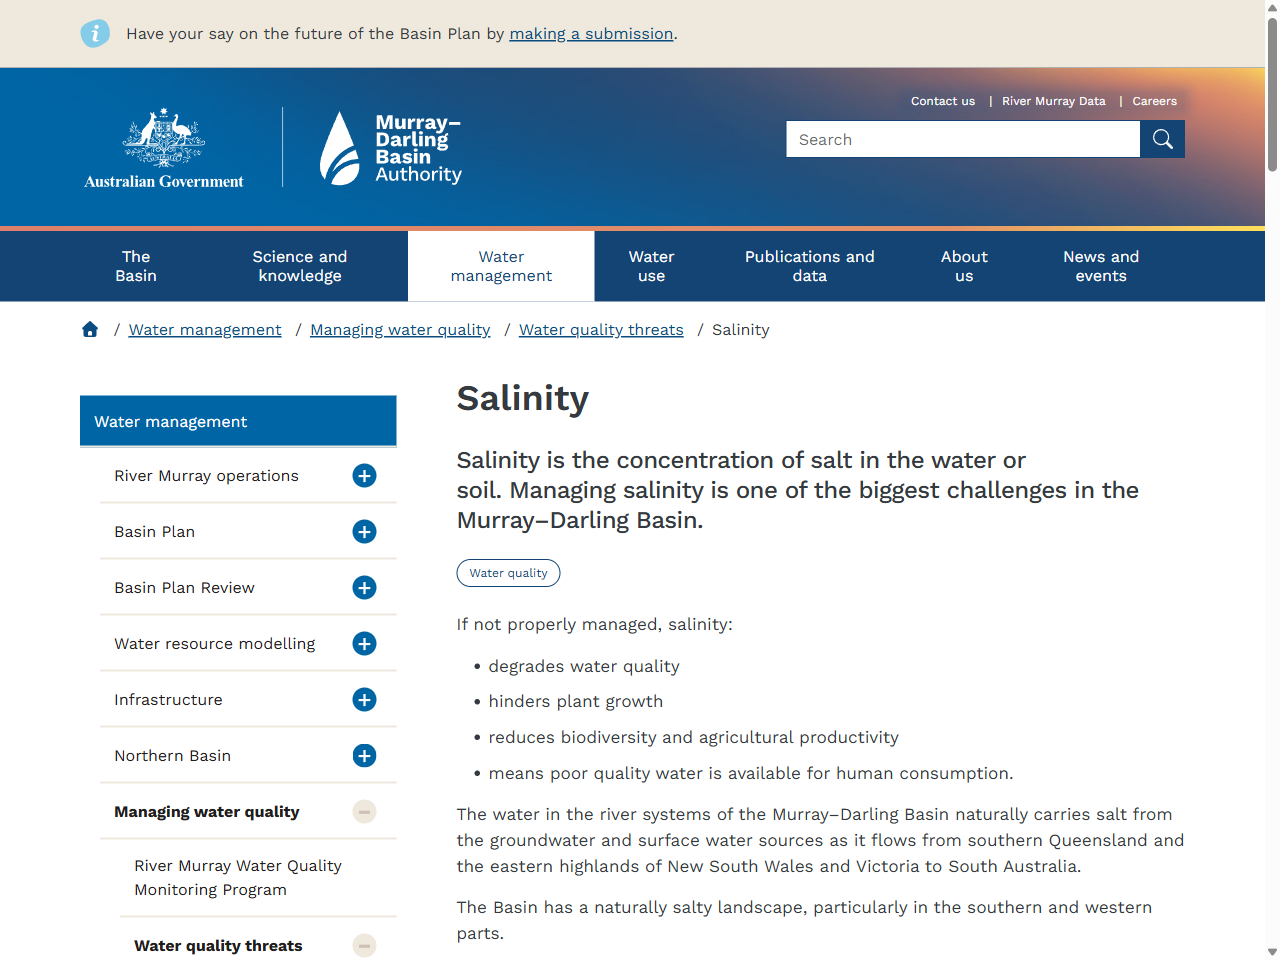Expand the Basin Plan Review section

364,587
